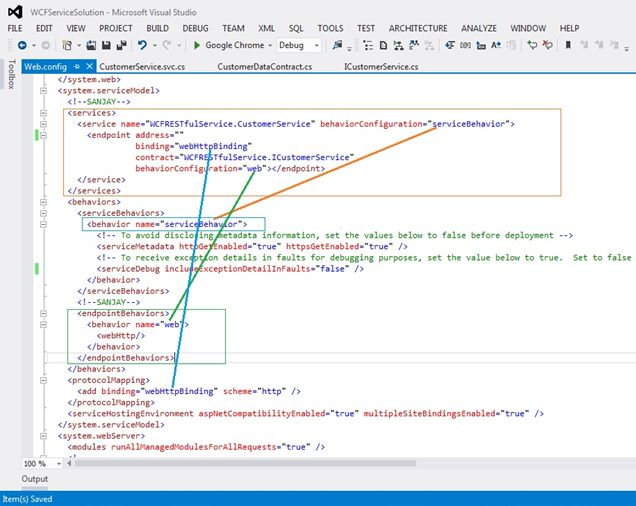Screen dimensions: 636x506
Task: Click the Navigate Backward arrow icon
Action: point(22,45)
